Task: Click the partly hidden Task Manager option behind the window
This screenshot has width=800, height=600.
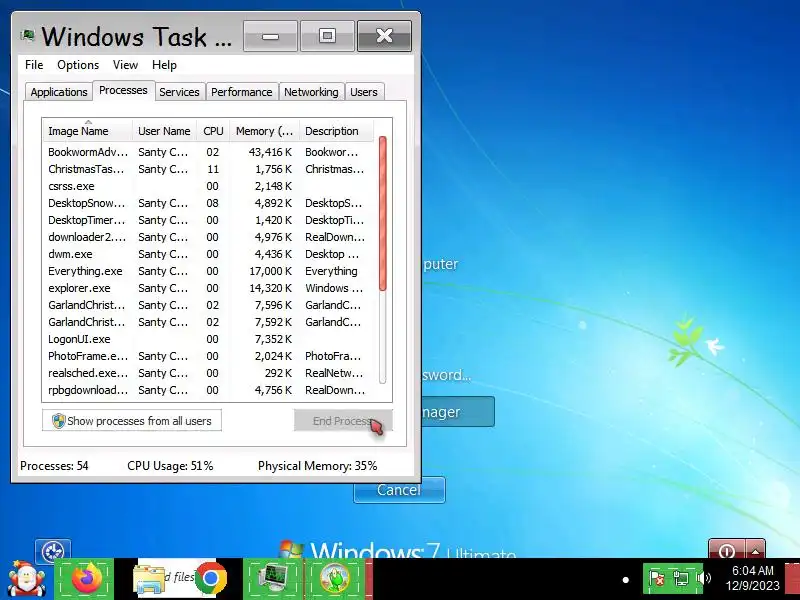Action: coord(458,412)
